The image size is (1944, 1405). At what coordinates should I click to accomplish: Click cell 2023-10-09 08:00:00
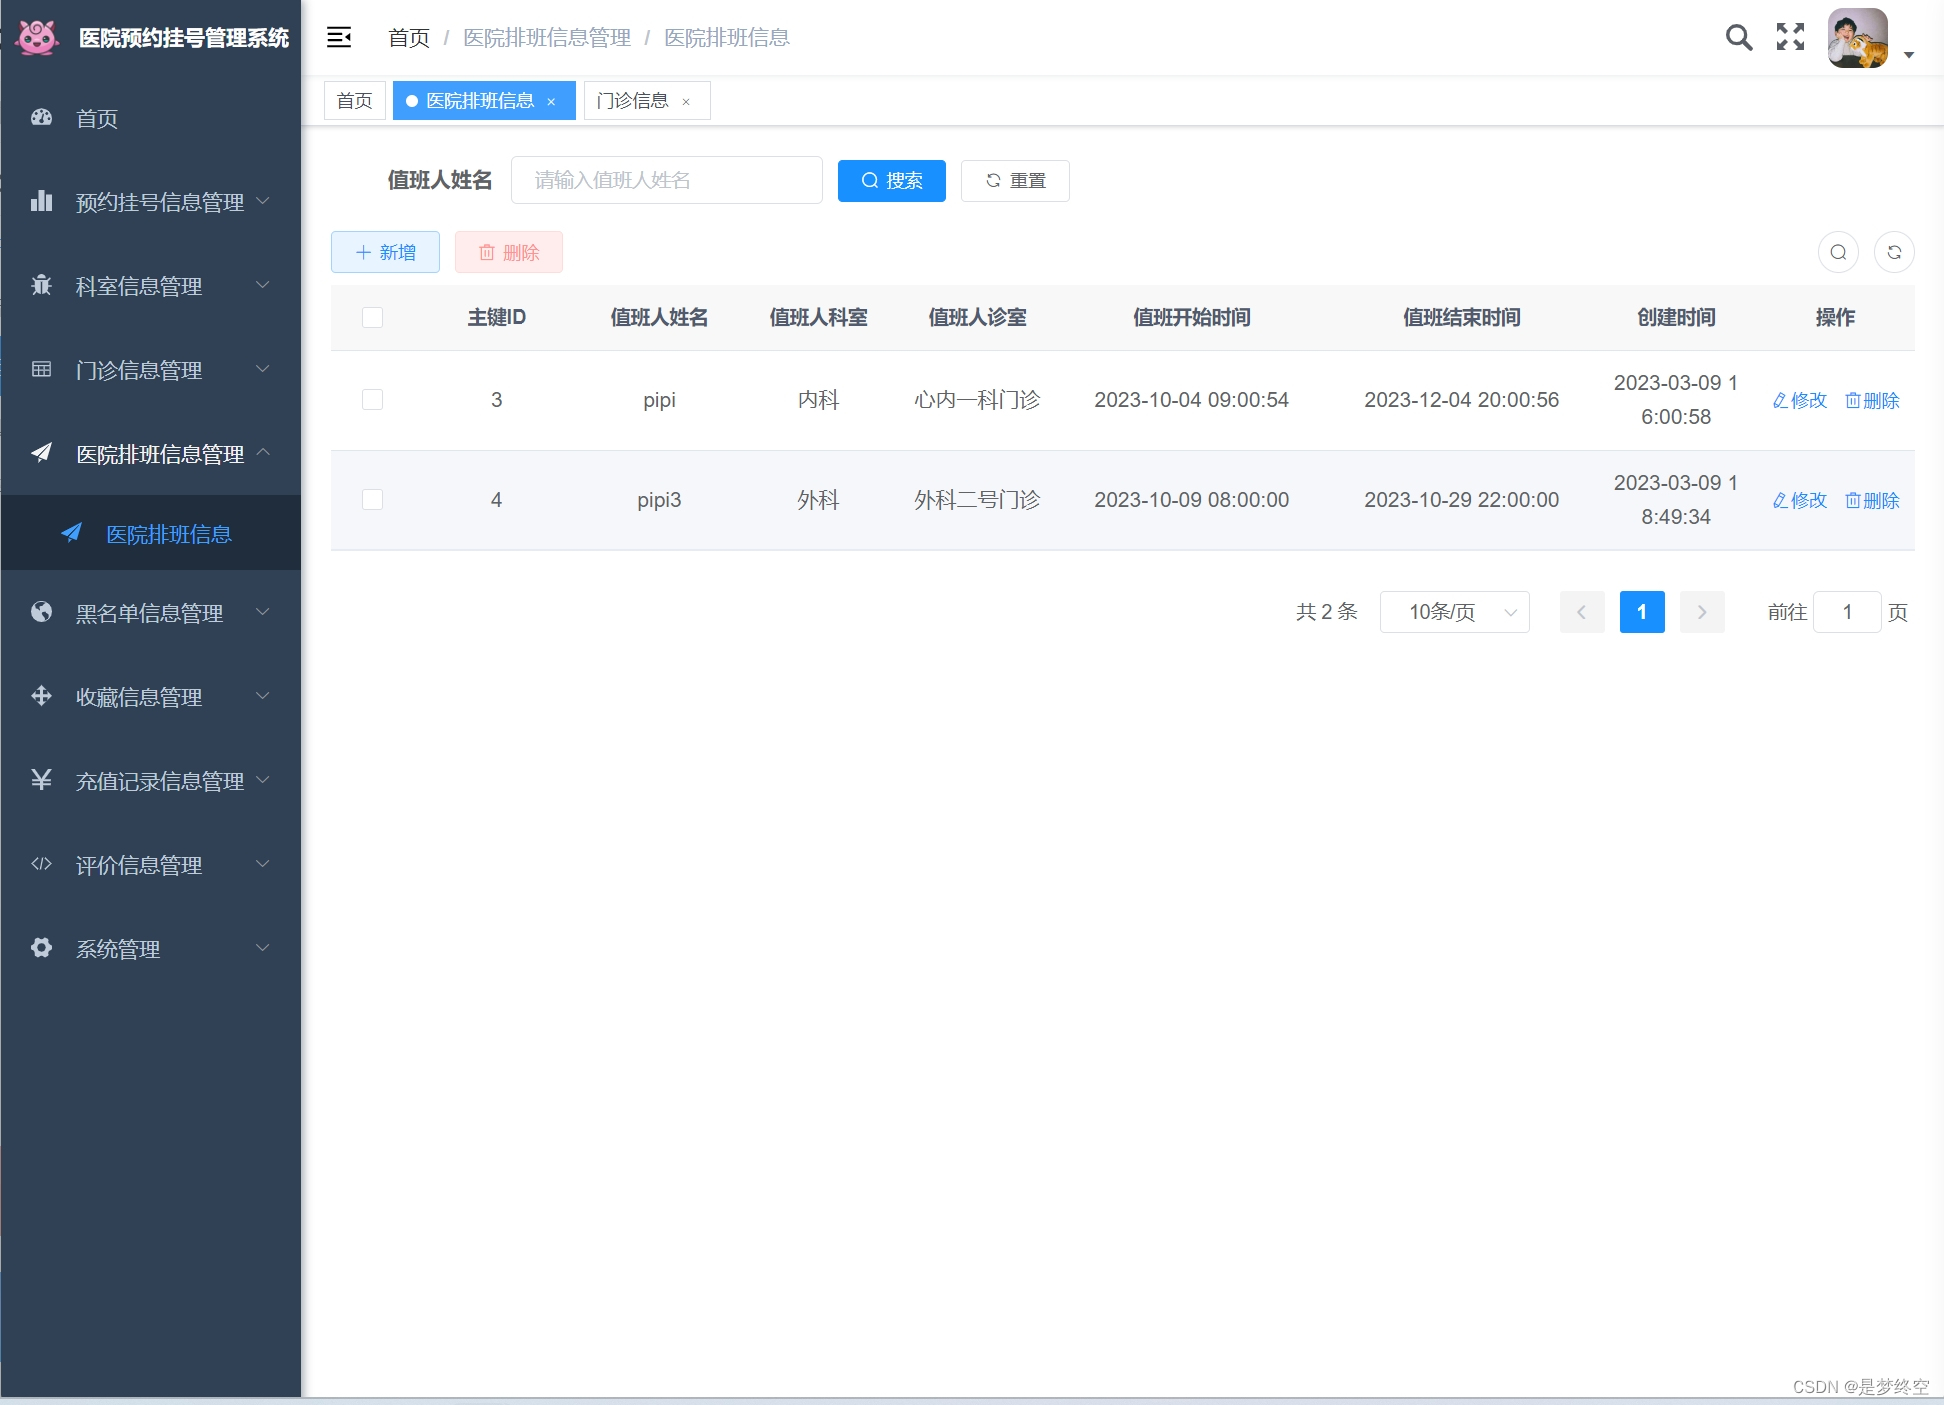point(1191,500)
